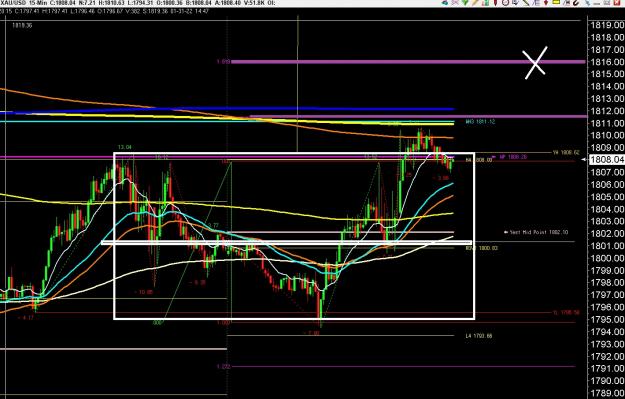The height and width of the screenshot is (399, 625).
Task: Click the green bar-chart toolbar icon
Action: coord(485,2)
